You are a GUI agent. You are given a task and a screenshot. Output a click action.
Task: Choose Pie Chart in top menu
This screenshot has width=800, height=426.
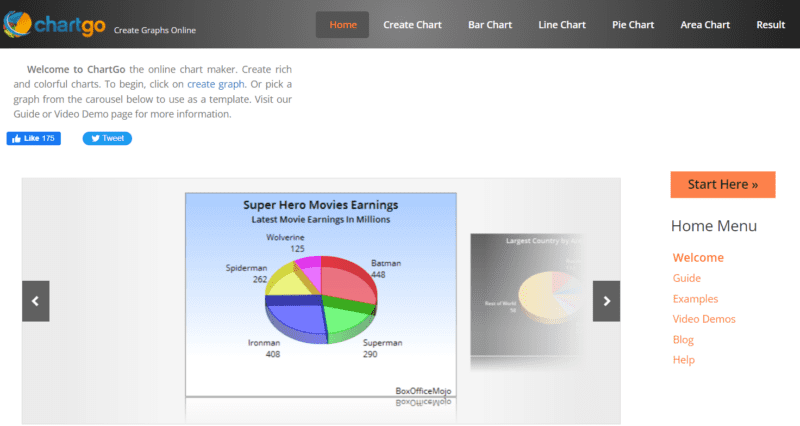coord(633,25)
